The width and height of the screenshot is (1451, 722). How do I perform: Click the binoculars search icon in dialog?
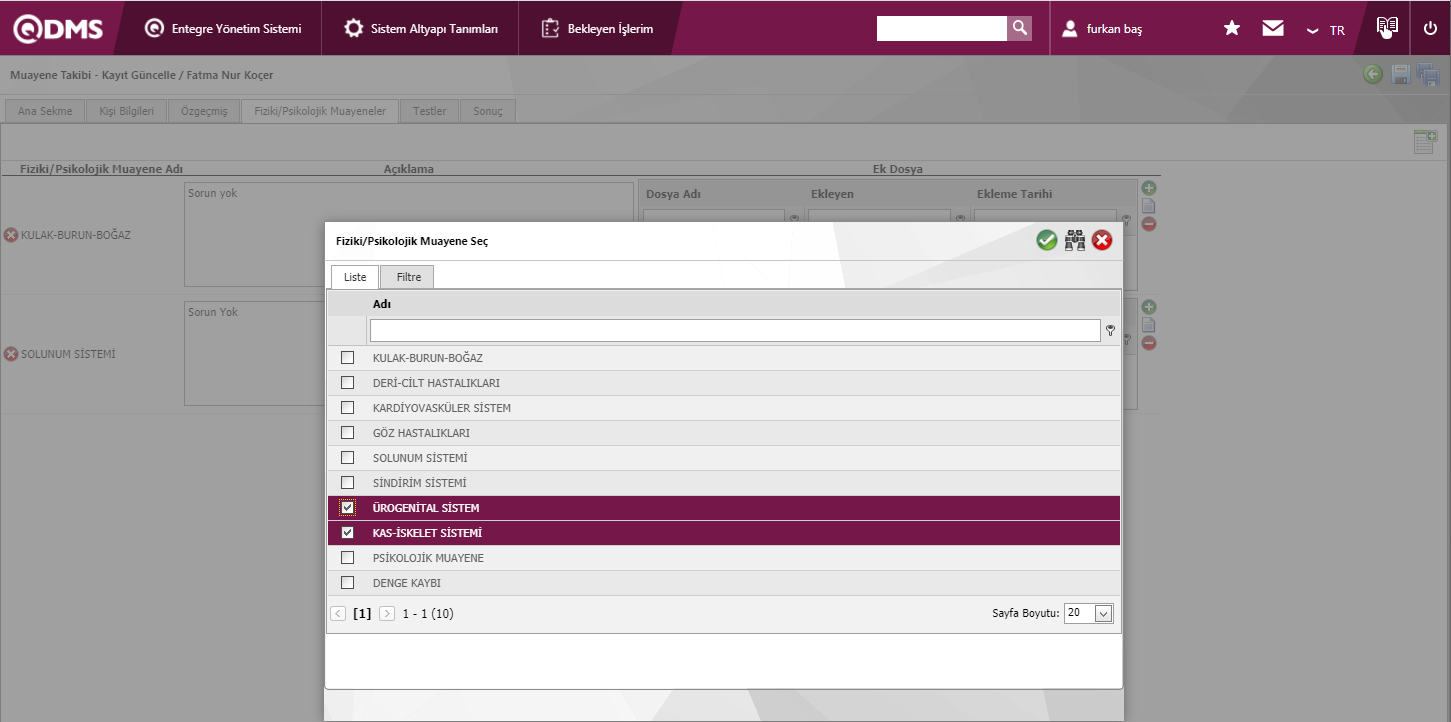click(1075, 240)
